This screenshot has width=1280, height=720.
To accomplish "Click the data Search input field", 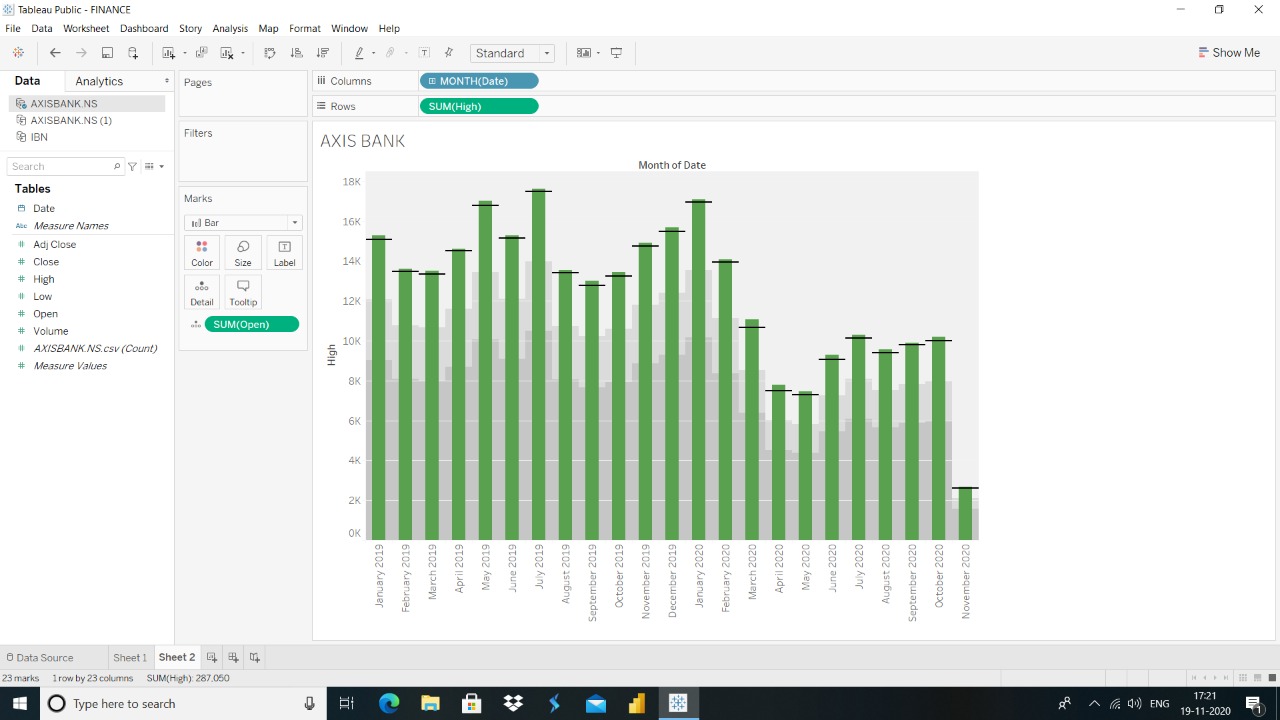I will 65,166.
